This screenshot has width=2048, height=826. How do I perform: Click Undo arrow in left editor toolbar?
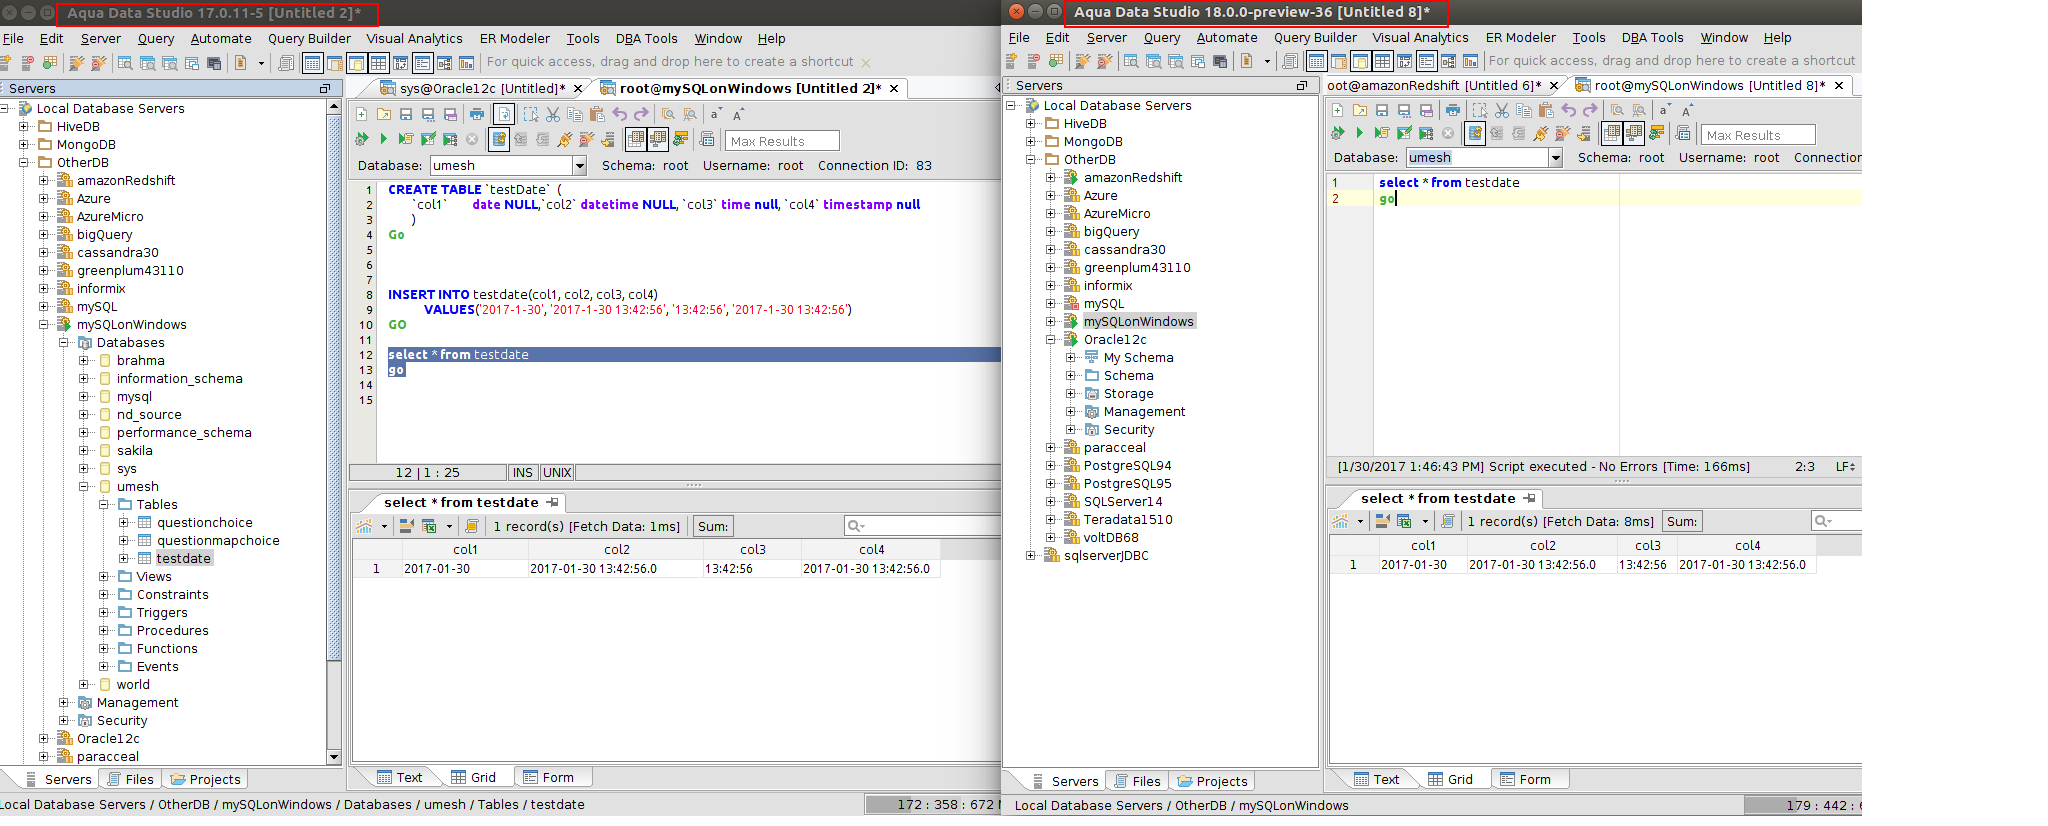point(619,114)
